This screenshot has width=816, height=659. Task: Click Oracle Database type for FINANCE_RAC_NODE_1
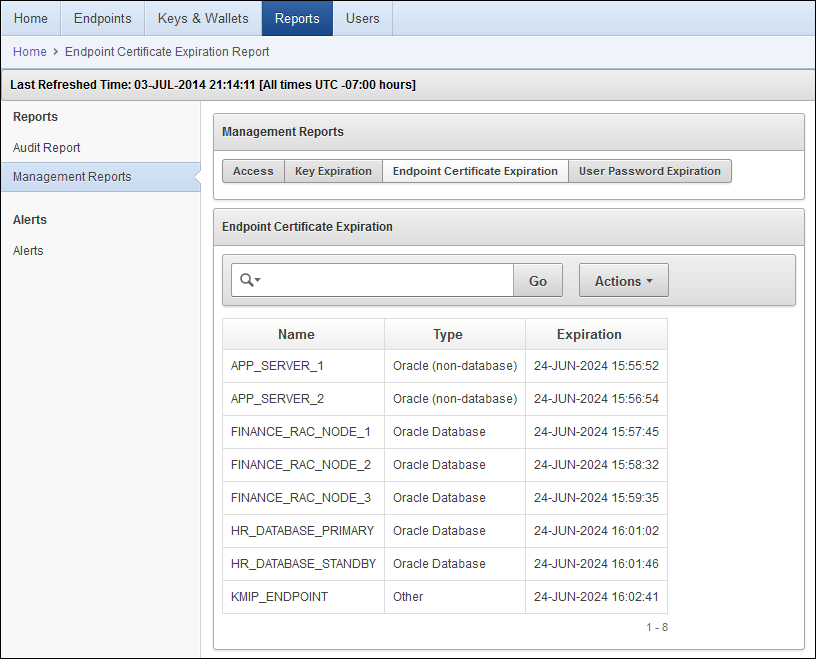pos(455,432)
